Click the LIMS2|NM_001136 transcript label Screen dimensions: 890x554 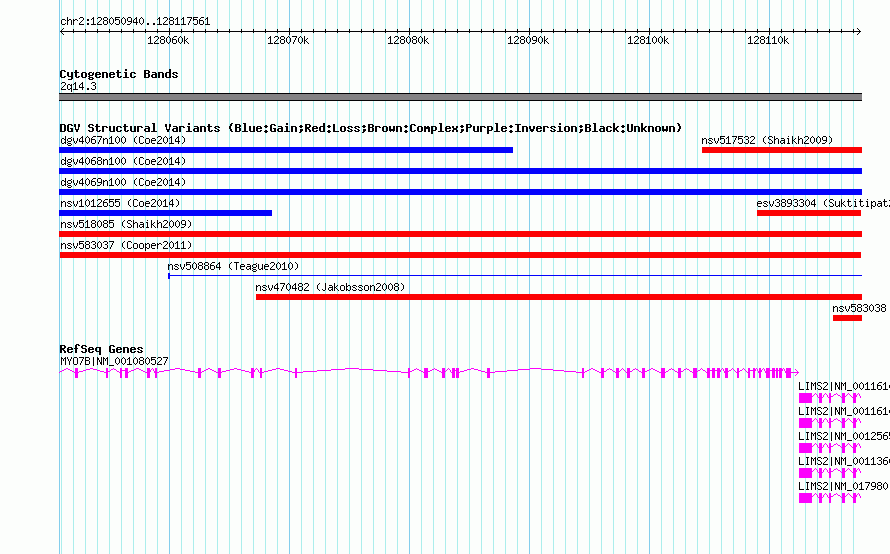(844, 461)
